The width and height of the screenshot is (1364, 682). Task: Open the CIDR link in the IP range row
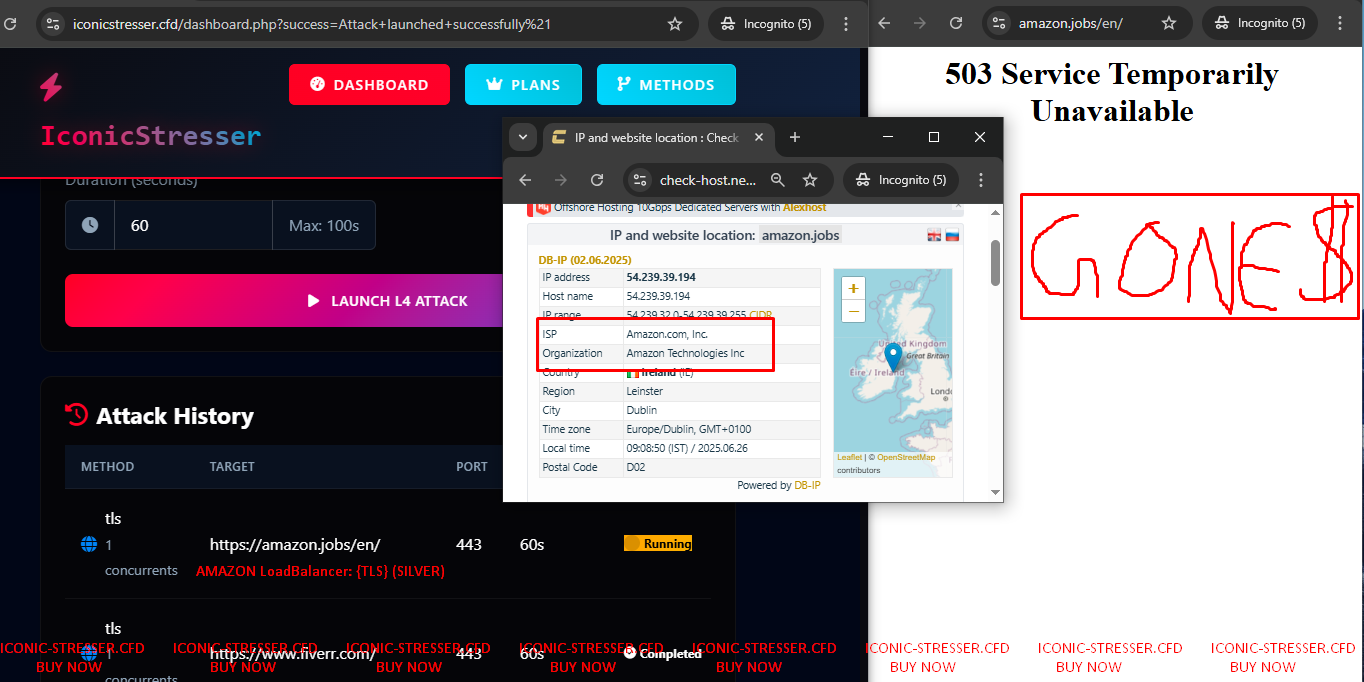tap(760, 315)
